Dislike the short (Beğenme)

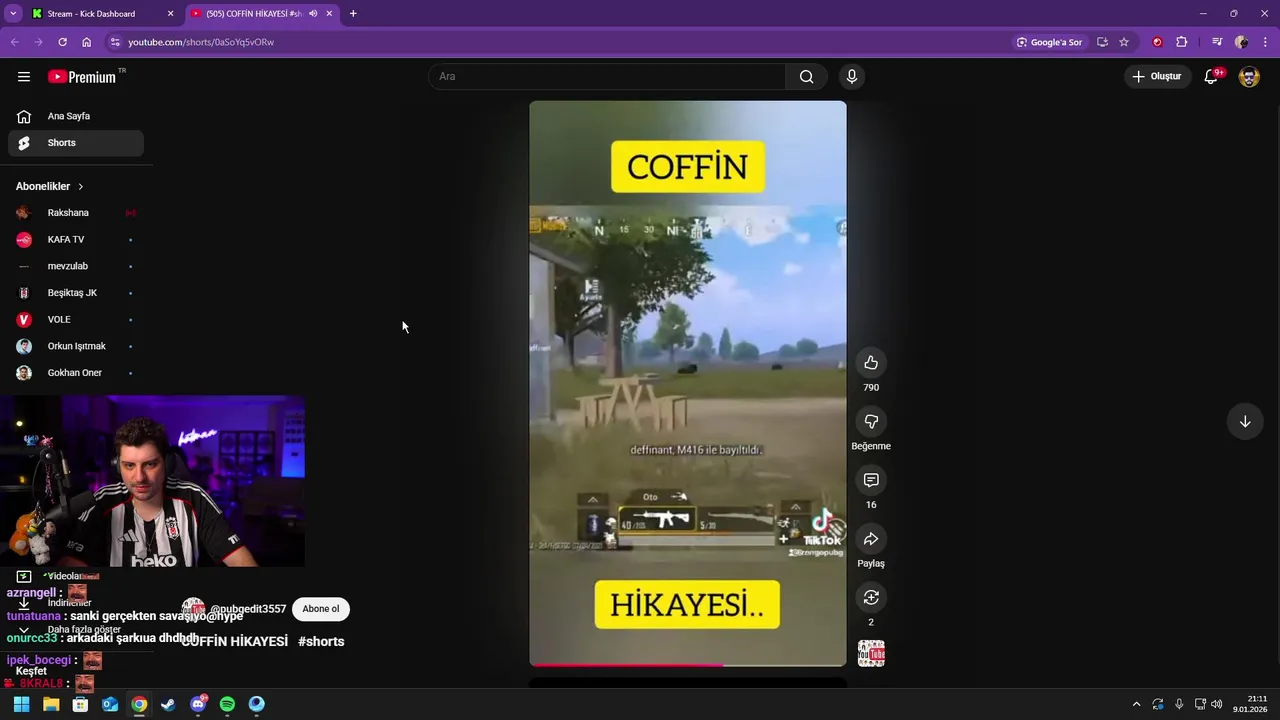871,422
